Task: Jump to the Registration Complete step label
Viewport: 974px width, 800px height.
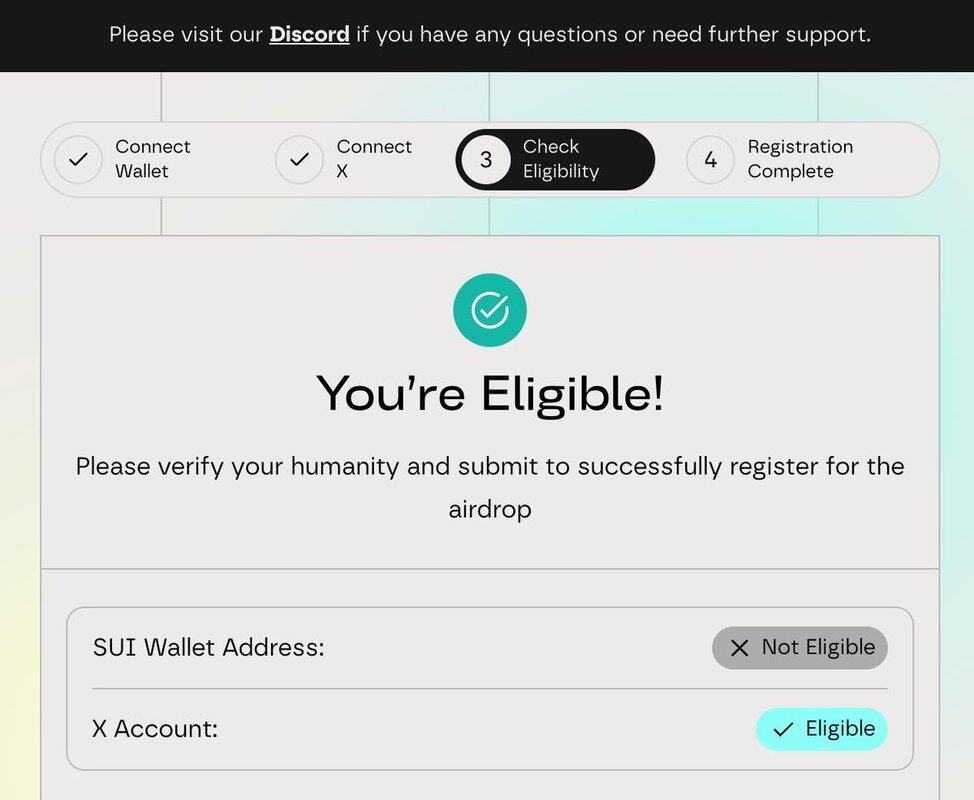Action: pos(800,159)
